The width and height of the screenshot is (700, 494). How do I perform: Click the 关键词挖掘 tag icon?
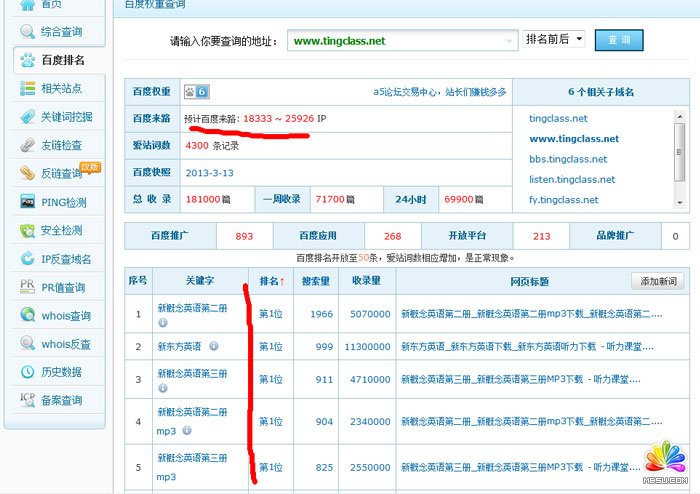click(x=27, y=117)
